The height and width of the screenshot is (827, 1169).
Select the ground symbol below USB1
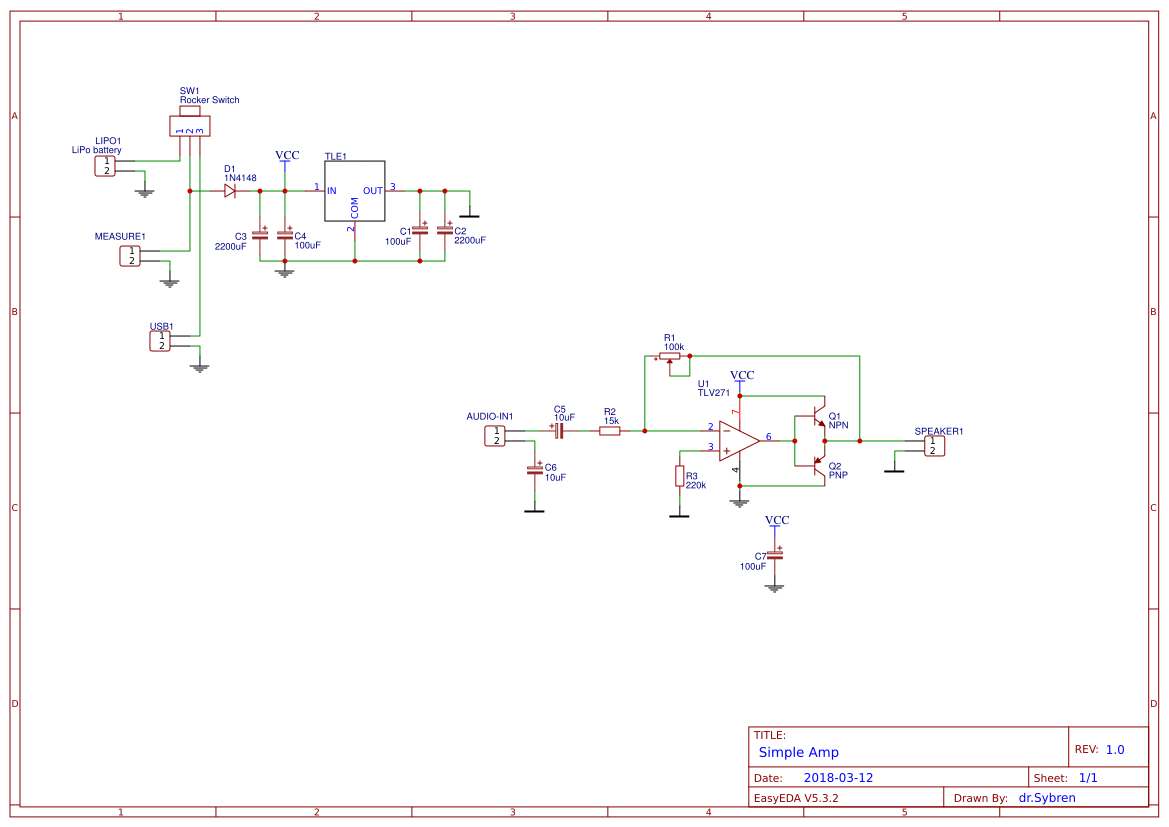199,368
